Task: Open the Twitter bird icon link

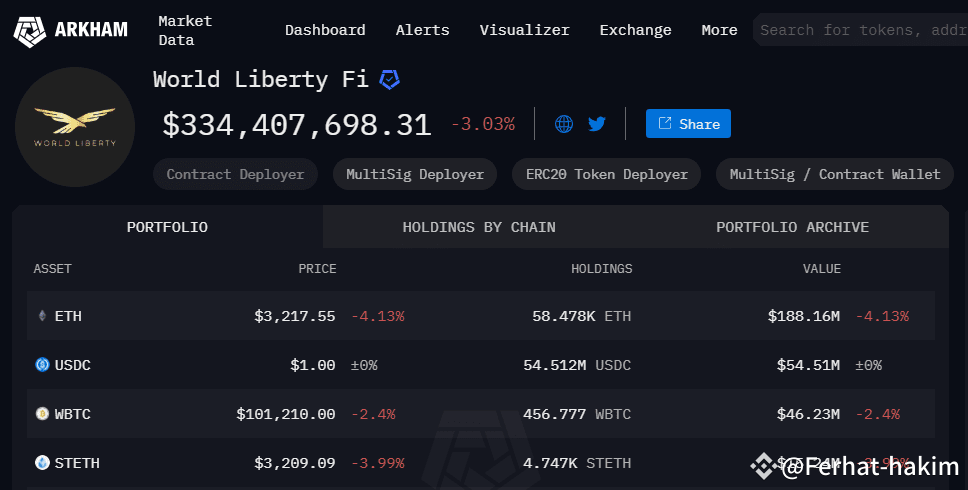Action: click(x=597, y=124)
